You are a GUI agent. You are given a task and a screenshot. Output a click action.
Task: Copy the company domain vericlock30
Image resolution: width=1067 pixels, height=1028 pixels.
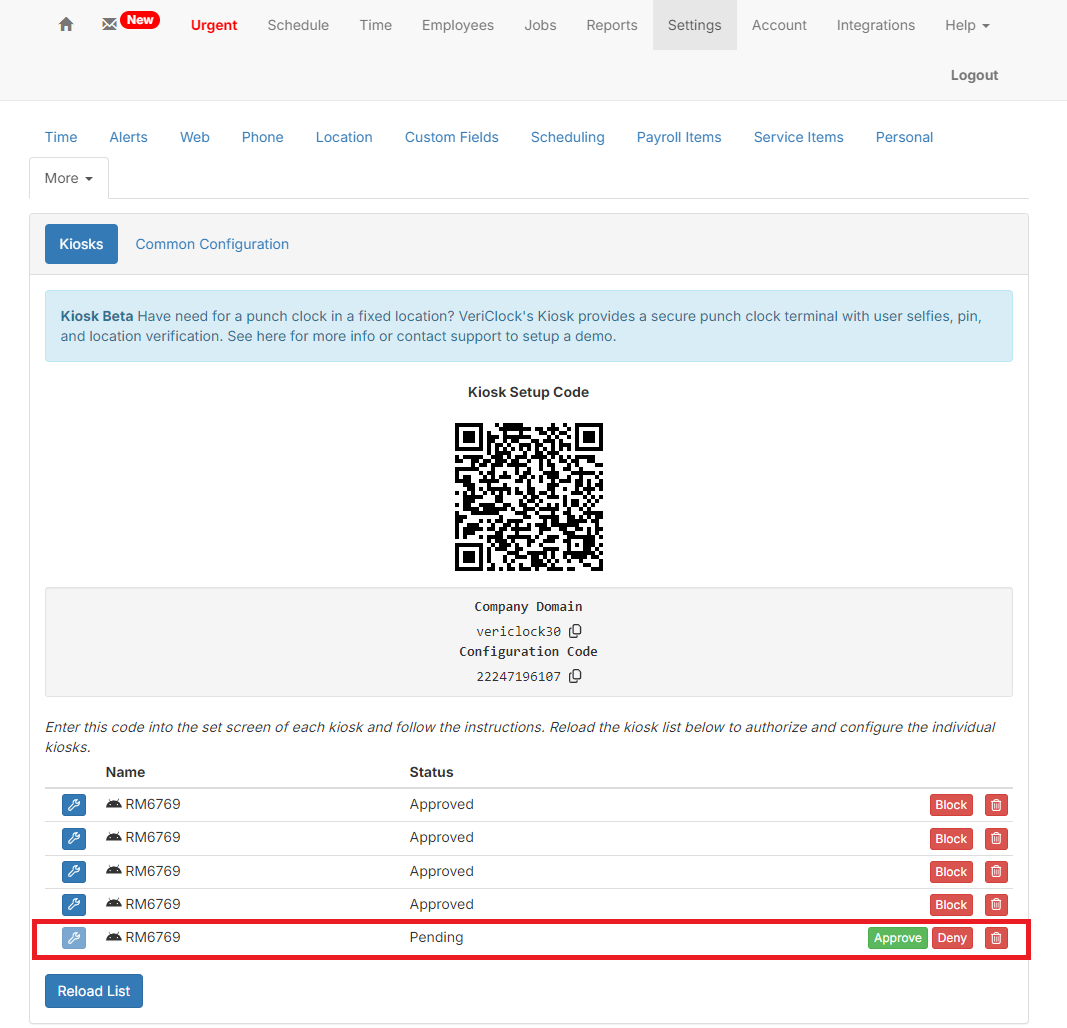click(576, 631)
